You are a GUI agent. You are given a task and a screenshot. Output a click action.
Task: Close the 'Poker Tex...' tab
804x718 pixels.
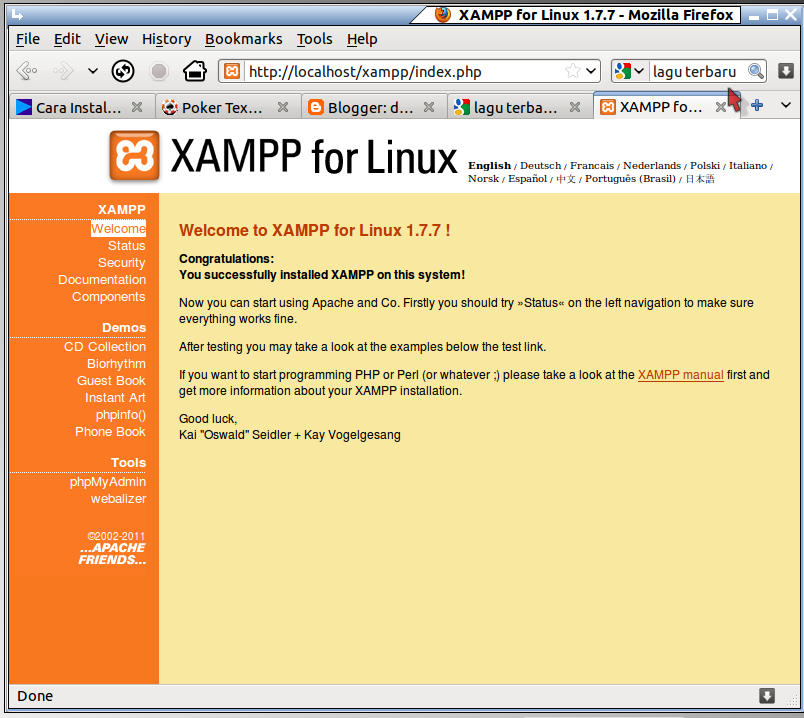point(283,107)
